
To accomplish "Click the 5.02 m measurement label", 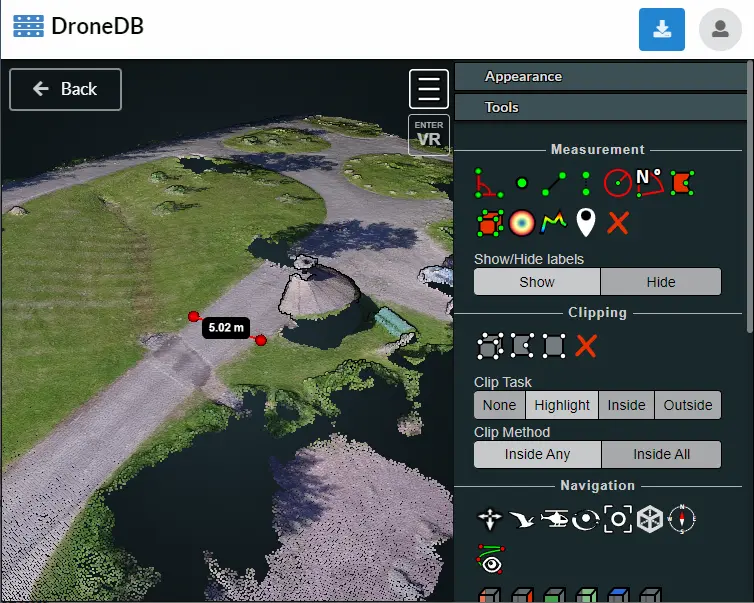I will [x=226, y=327].
